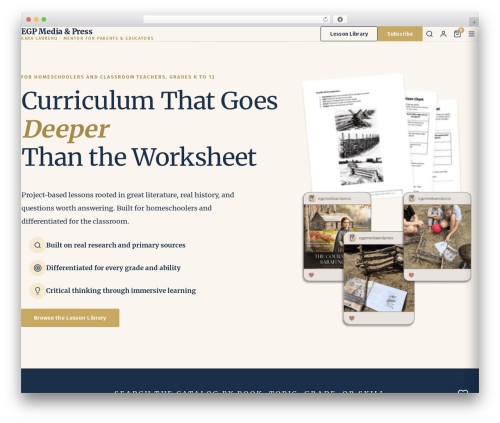Viewport: 500px width, 423px height.
Task: Like the wooden fence model post heart
Action: click(351, 318)
